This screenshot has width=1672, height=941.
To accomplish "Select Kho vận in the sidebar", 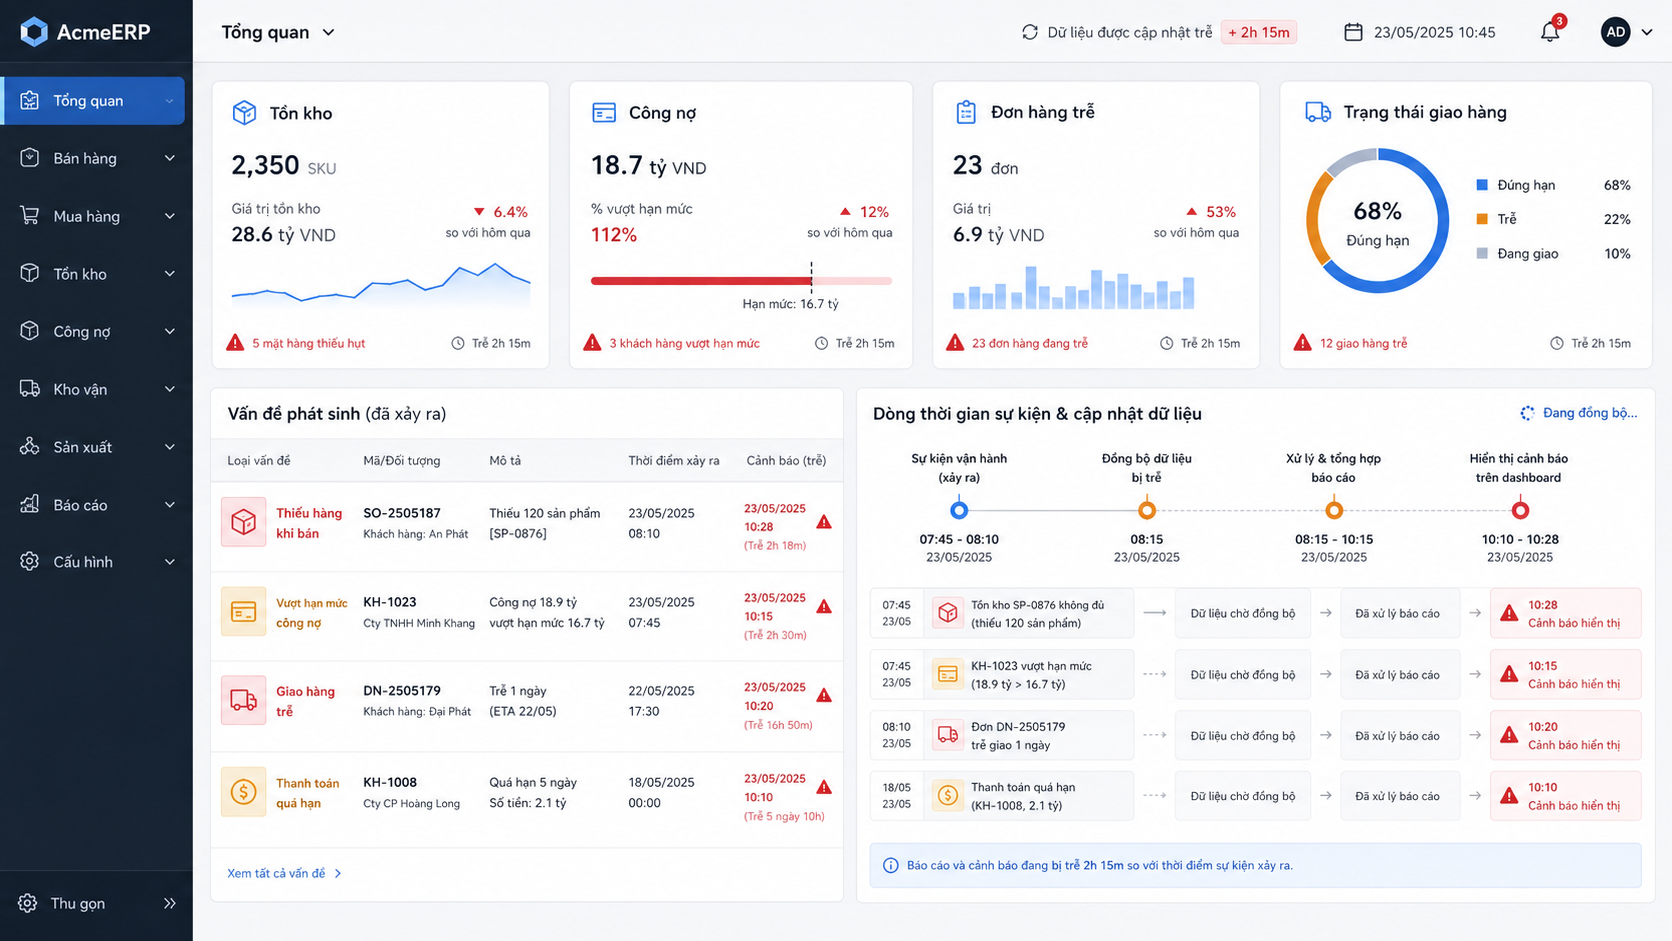I will 96,389.
